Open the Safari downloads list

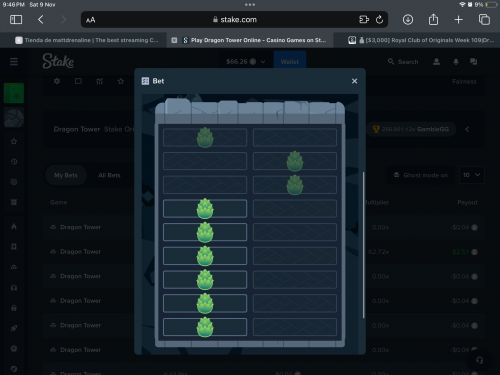pyautogui.click(x=408, y=20)
